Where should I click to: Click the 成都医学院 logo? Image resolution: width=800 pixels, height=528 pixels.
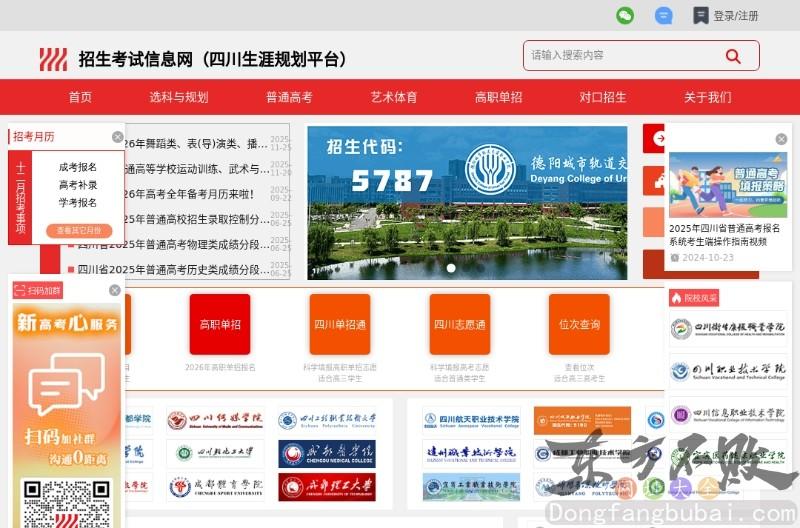coord(327,454)
